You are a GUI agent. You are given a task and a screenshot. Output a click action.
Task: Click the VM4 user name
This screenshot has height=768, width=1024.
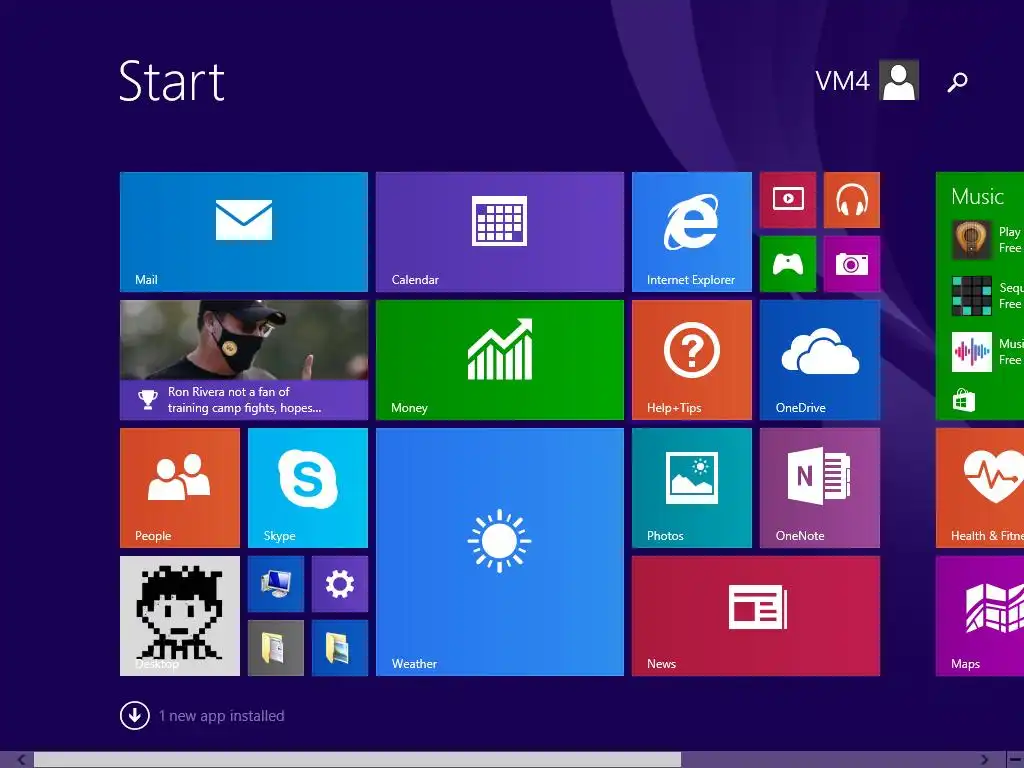coord(842,81)
